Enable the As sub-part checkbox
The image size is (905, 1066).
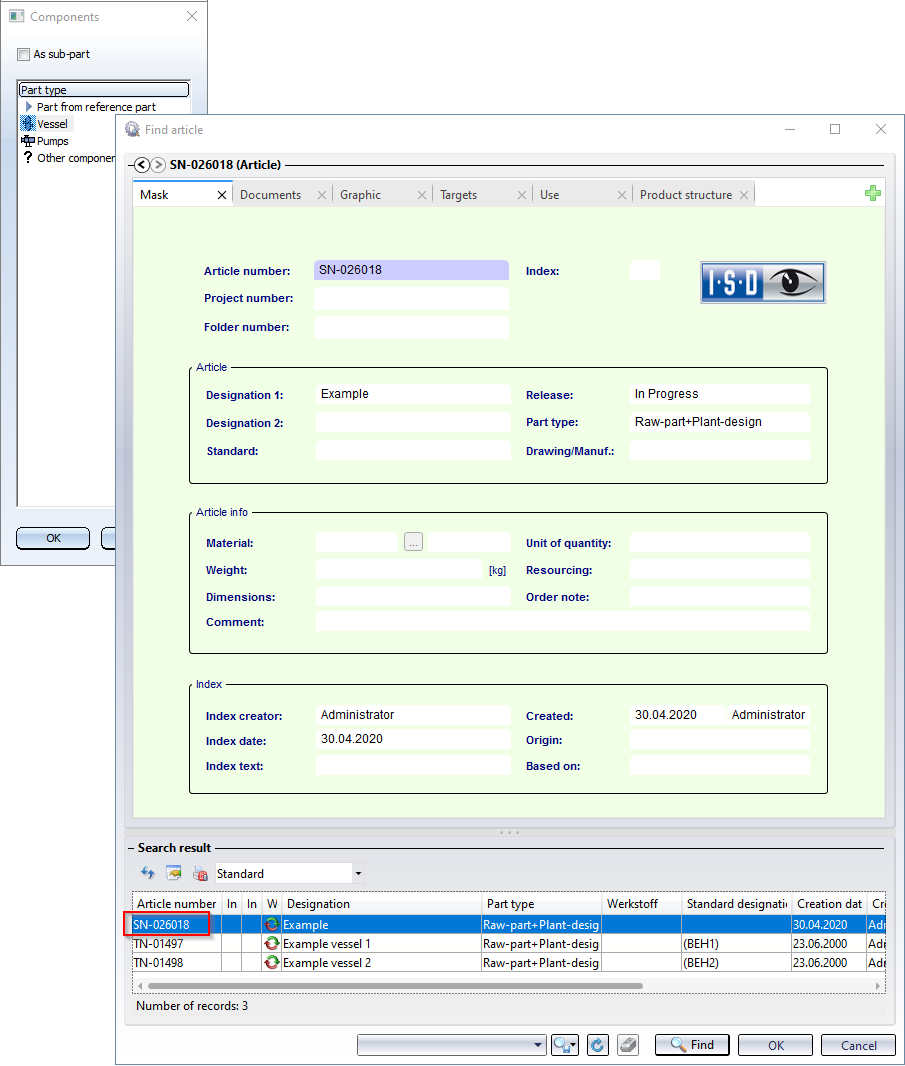(x=24, y=54)
